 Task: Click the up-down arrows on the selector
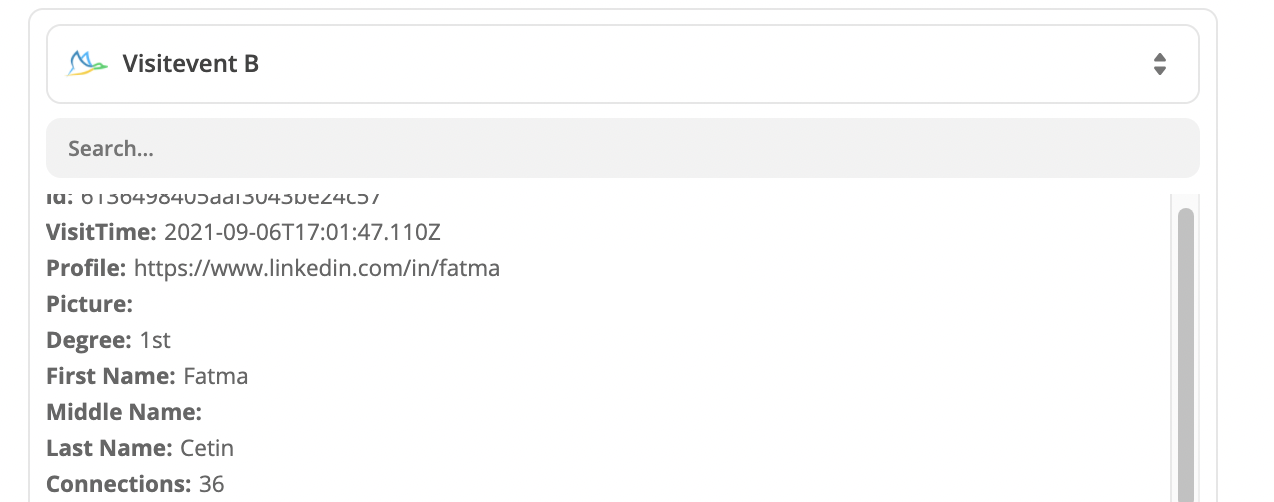(x=1159, y=64)
